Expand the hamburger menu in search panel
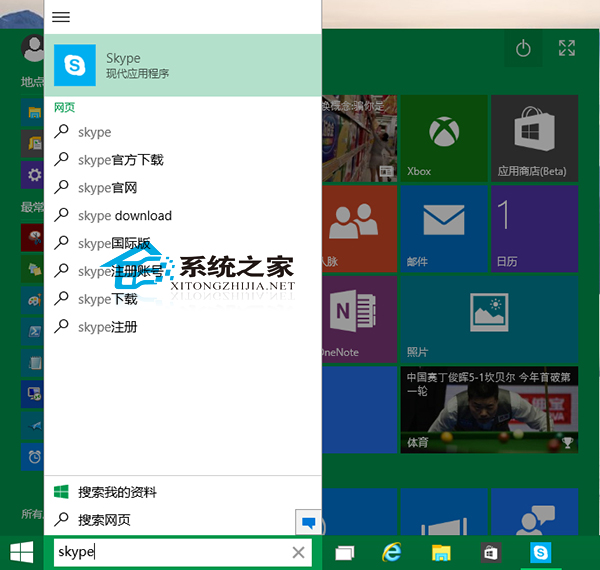Viewport: 600px width, 570px height. click(x=61, y=17)
